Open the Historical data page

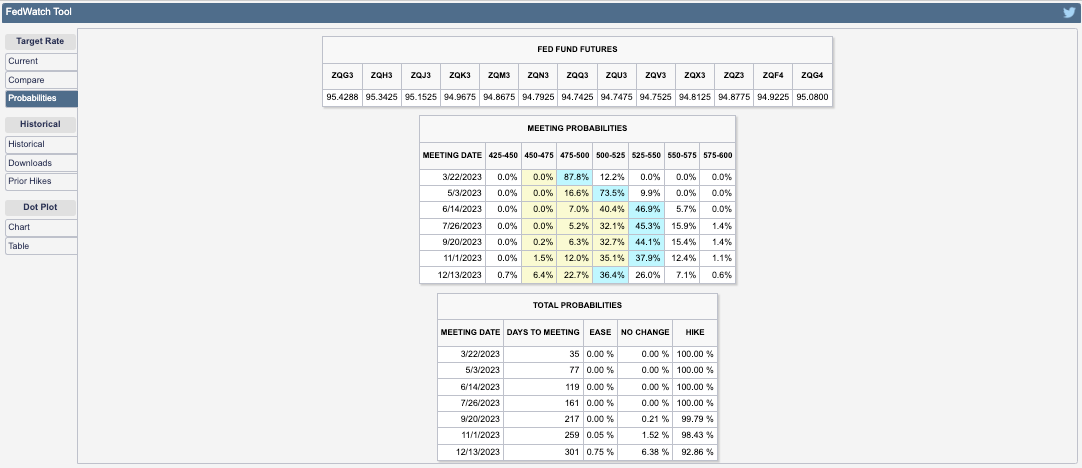tap(40, 144)
